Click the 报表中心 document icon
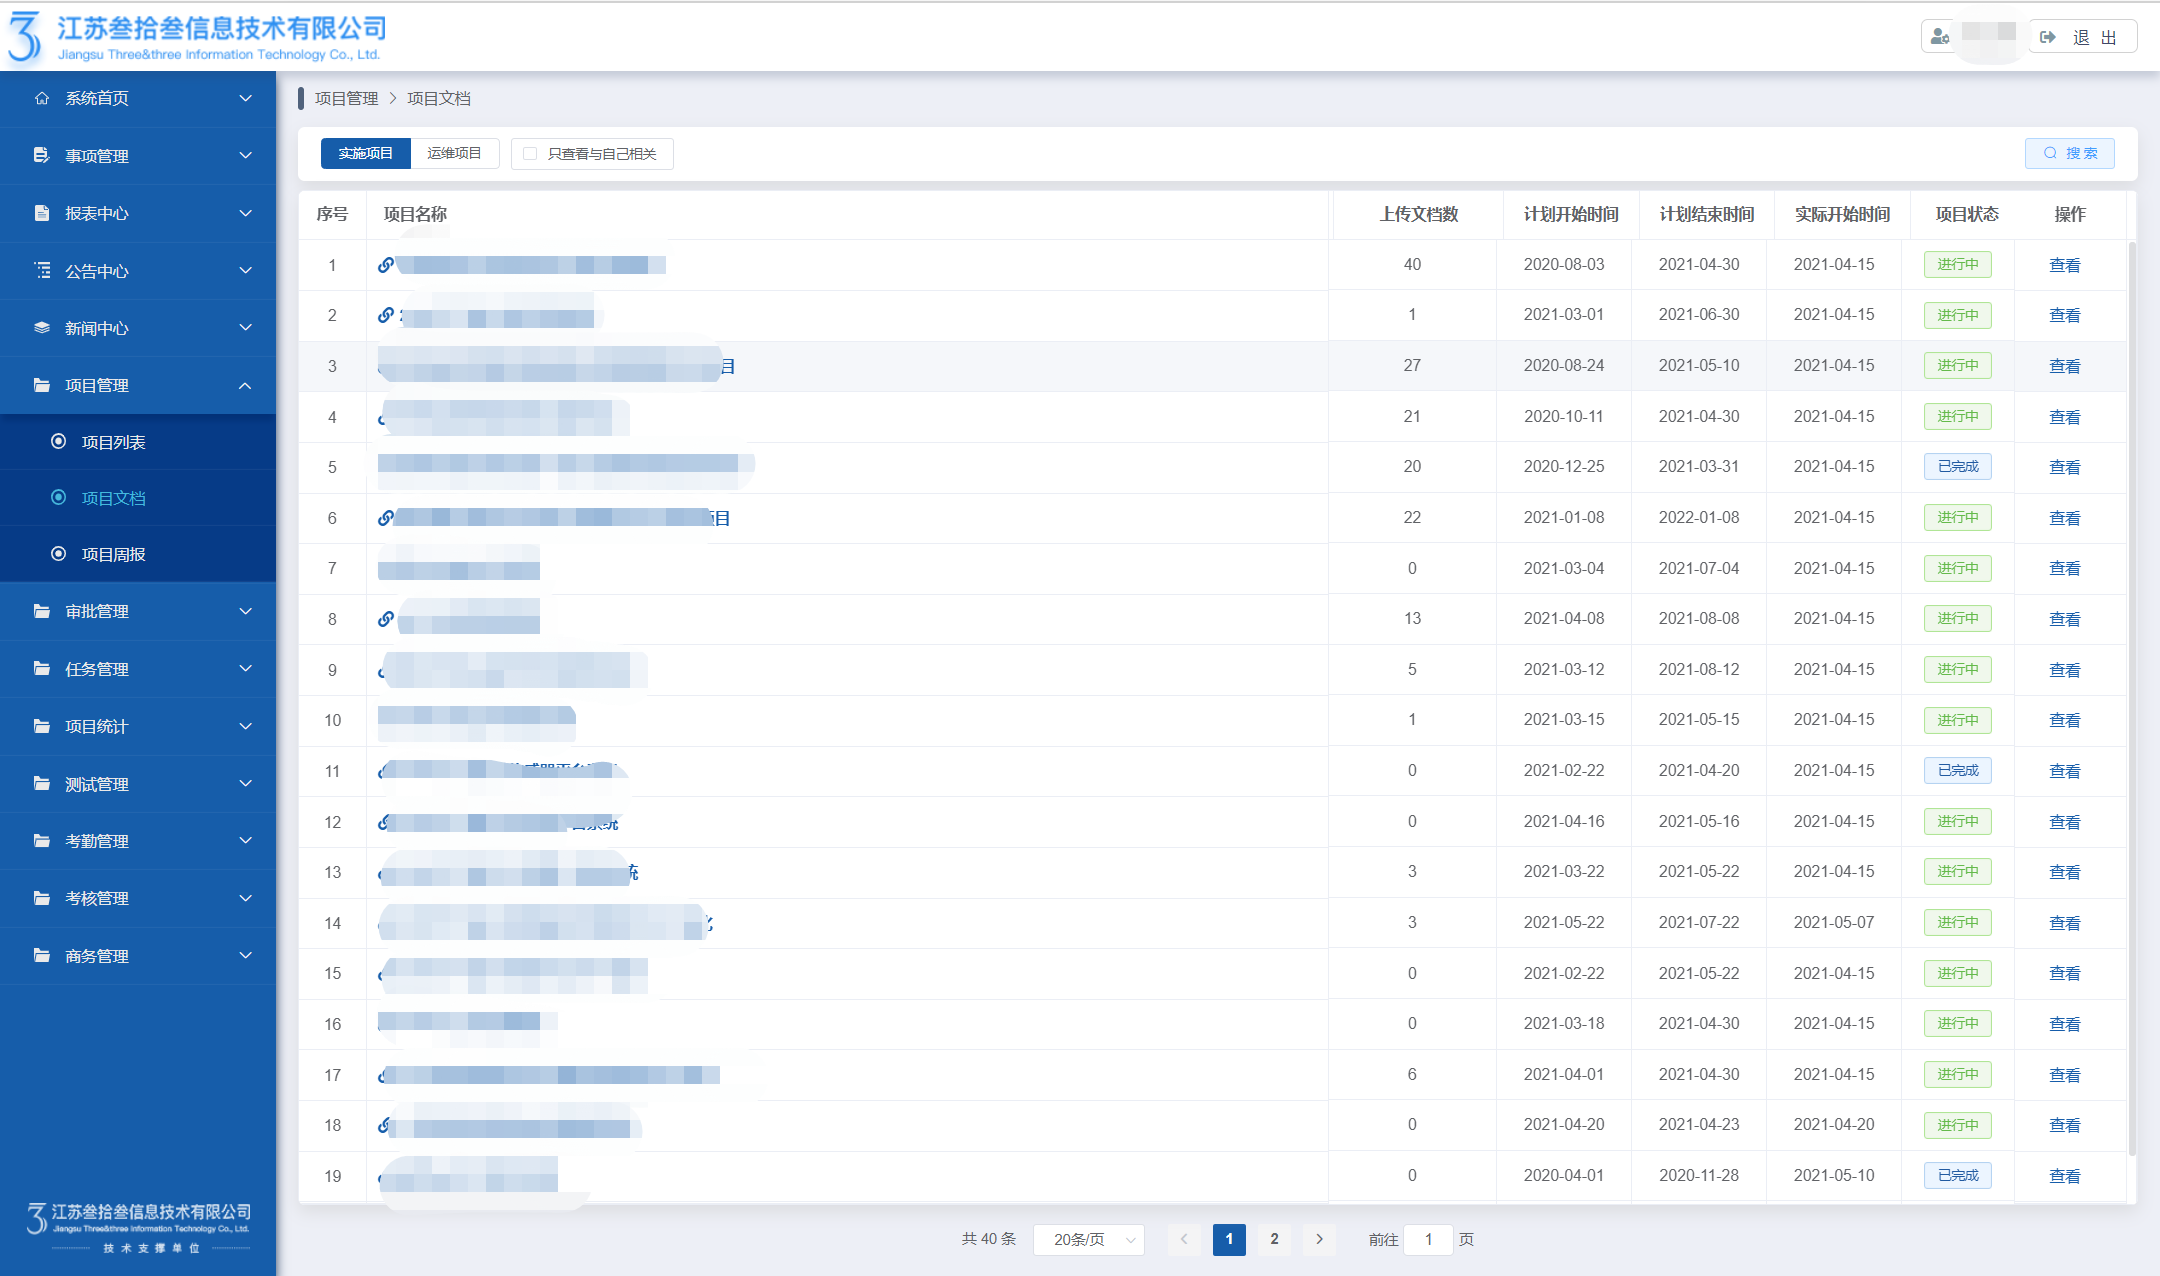2160x1276 pixels. 42,213
